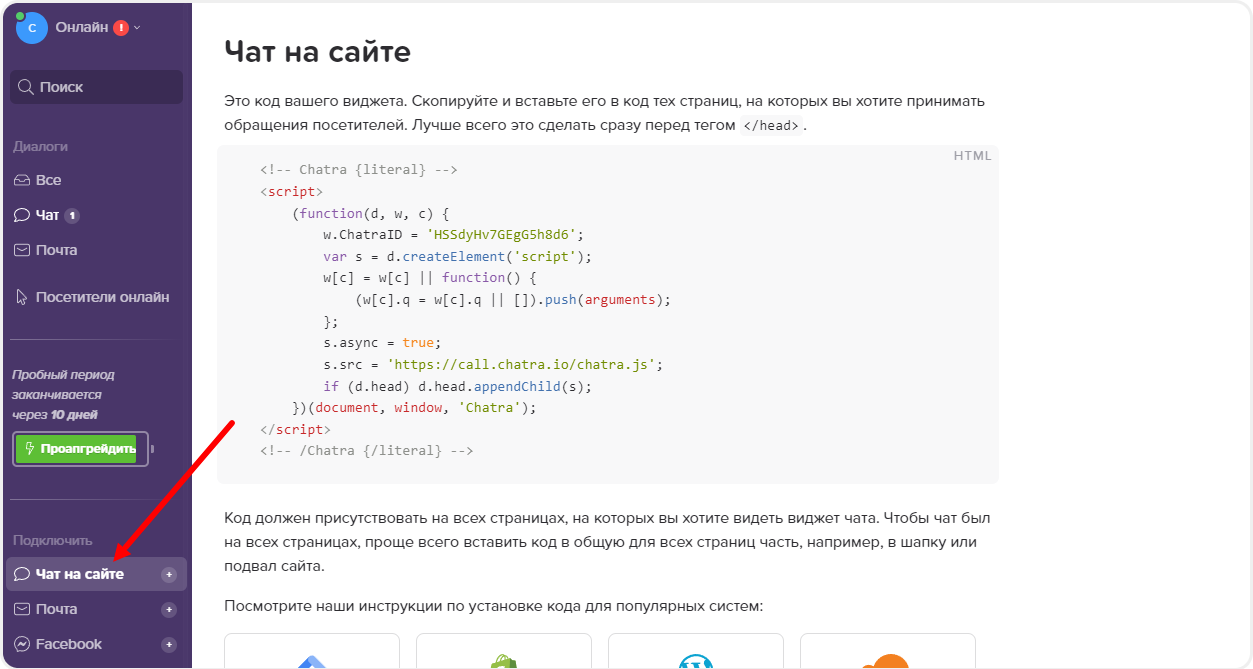
Task: Click unread count badge next to Чат
Action: point(72,215)
